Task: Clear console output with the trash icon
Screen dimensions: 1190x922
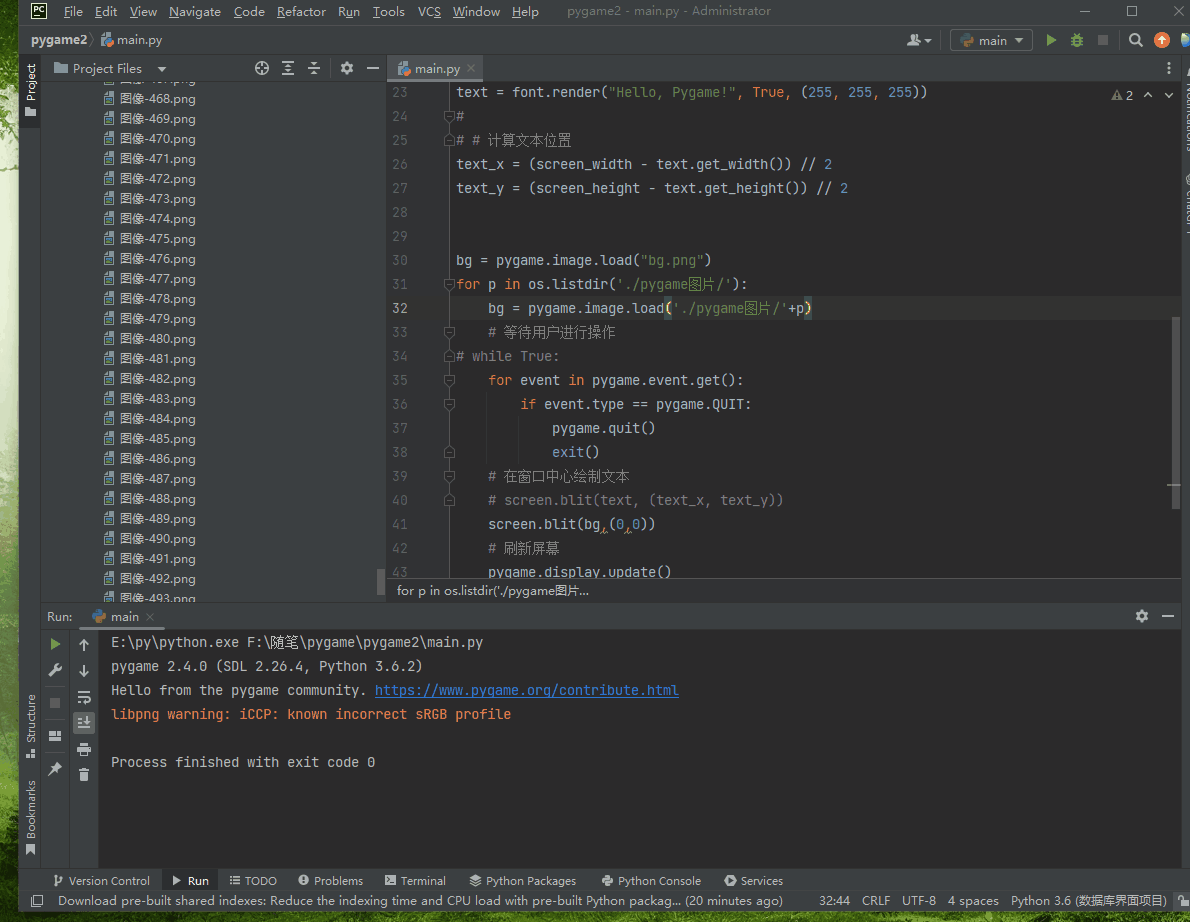Action: (x=84, y=775)
